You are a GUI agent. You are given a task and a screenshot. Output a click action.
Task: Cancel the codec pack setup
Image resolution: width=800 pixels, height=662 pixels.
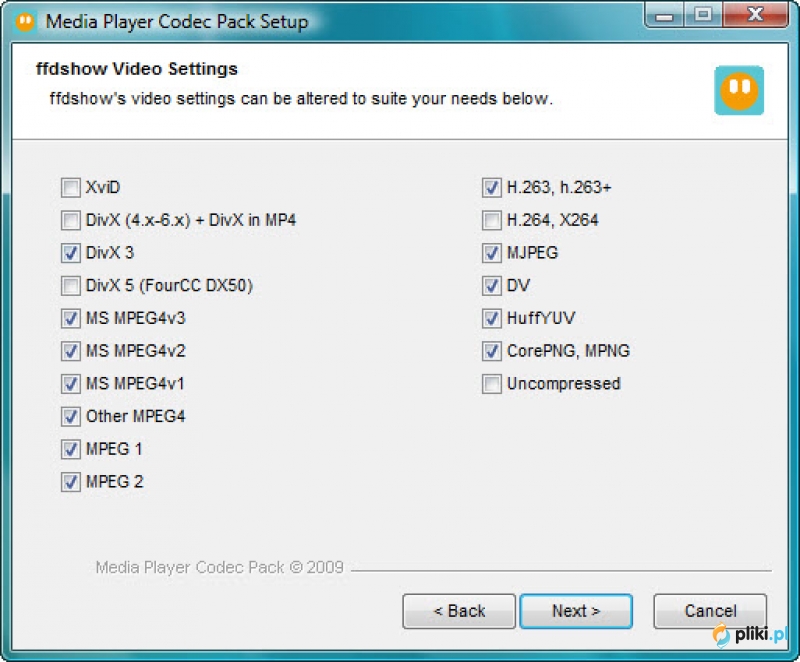(710, 611)
